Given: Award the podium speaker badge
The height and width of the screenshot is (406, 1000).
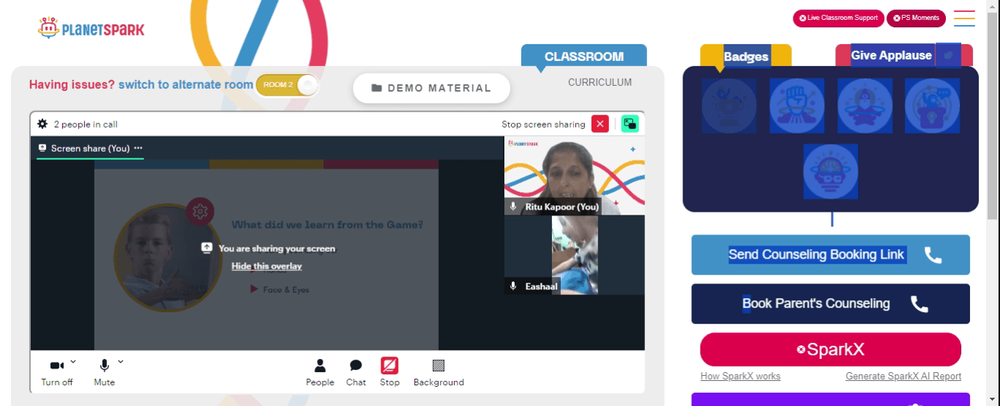Looking at the screenshot, I should (x=932, y=106).
